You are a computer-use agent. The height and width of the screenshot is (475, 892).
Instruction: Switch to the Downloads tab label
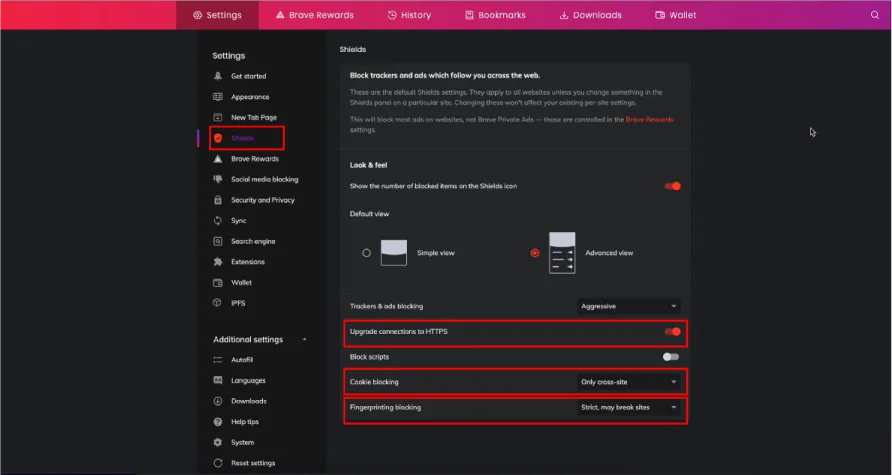coord(597,15)
